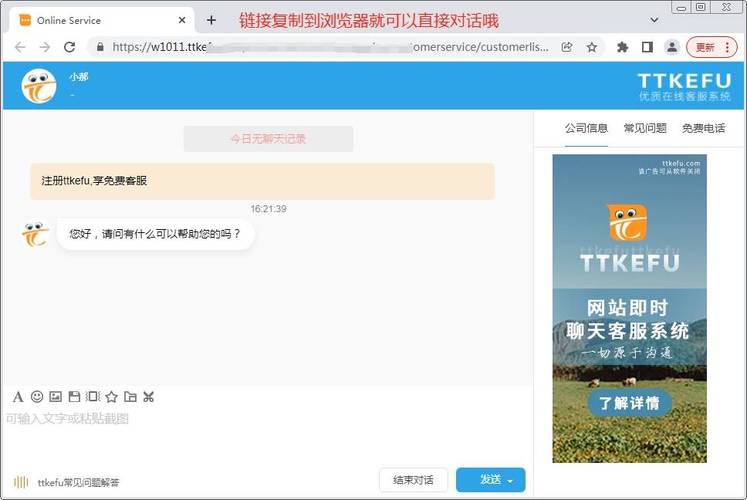Reload the page with the refresh button
The height and width of the screenshot is (500, 747).
point(69,47)
